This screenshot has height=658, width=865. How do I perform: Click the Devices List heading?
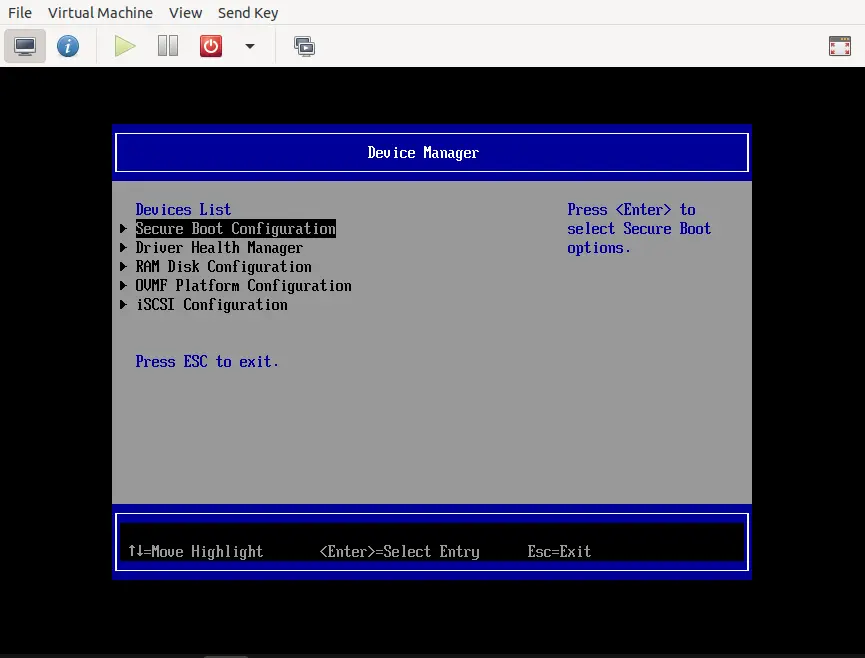pyautogui.click(x=183, y=210)
